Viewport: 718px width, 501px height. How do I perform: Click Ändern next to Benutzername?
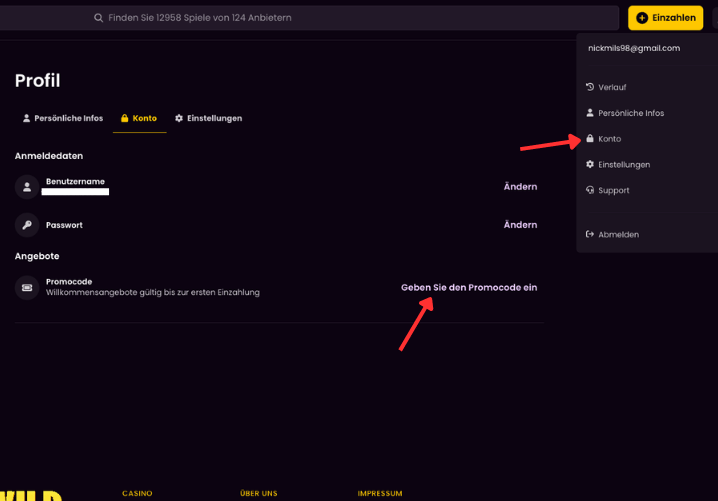point(520,187)
